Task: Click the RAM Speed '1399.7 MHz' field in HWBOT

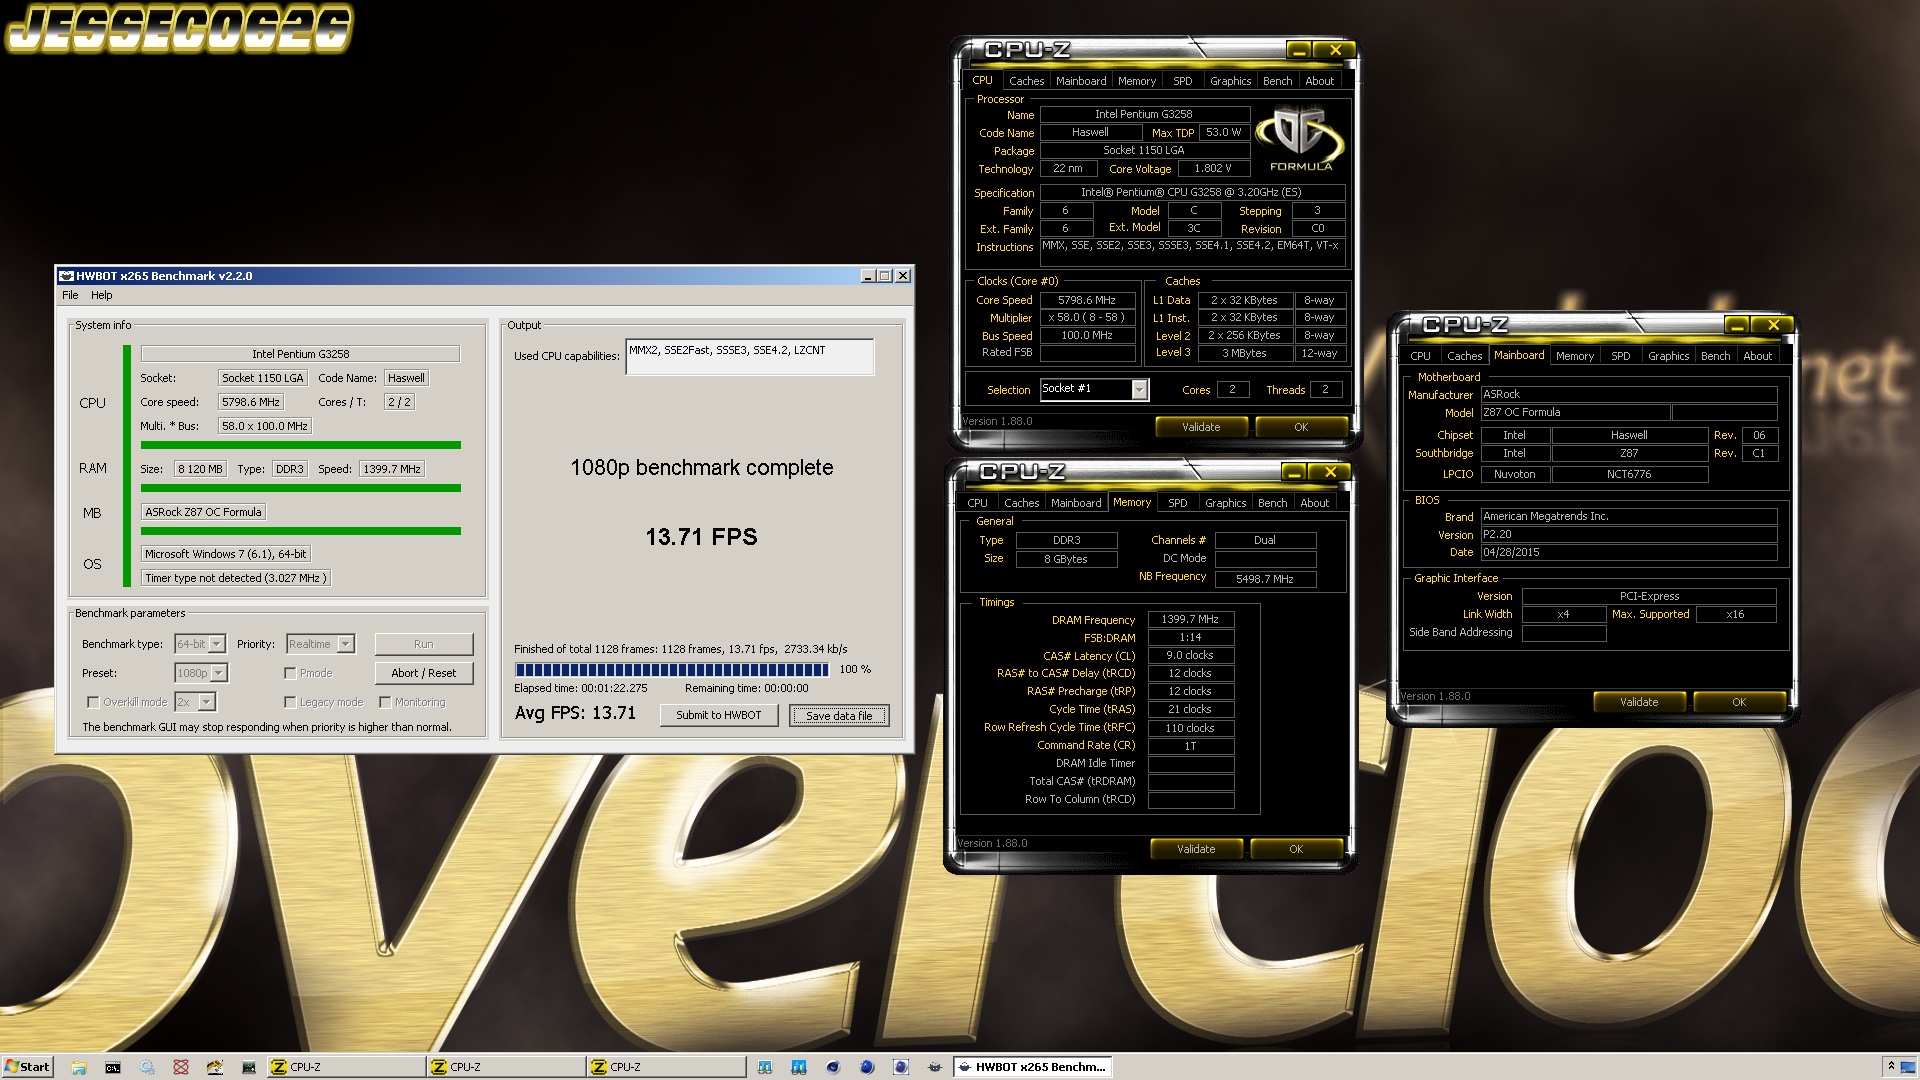Action: [392, 469]
